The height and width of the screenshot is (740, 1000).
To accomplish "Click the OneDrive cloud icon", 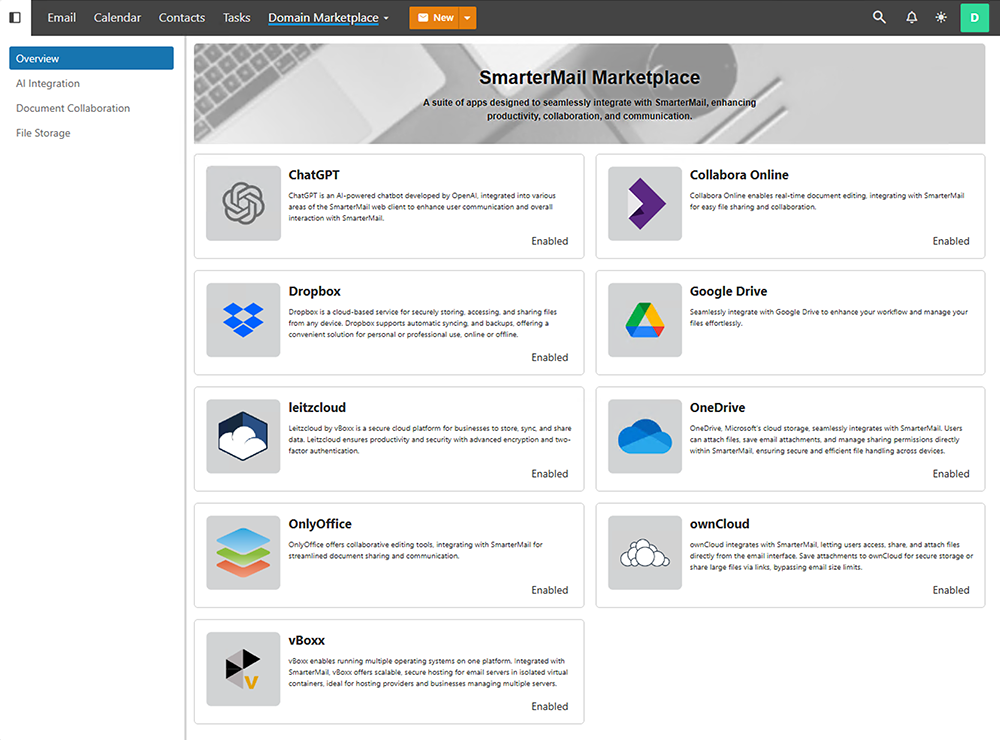I will 645,436.
